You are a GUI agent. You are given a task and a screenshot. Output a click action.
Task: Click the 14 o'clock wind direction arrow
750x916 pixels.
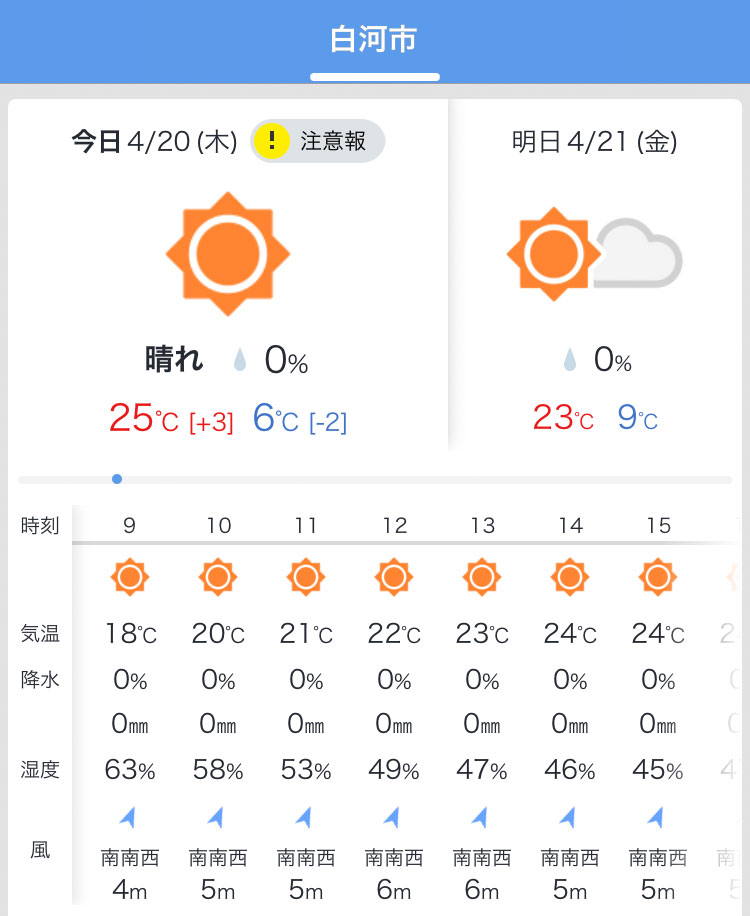568,817
